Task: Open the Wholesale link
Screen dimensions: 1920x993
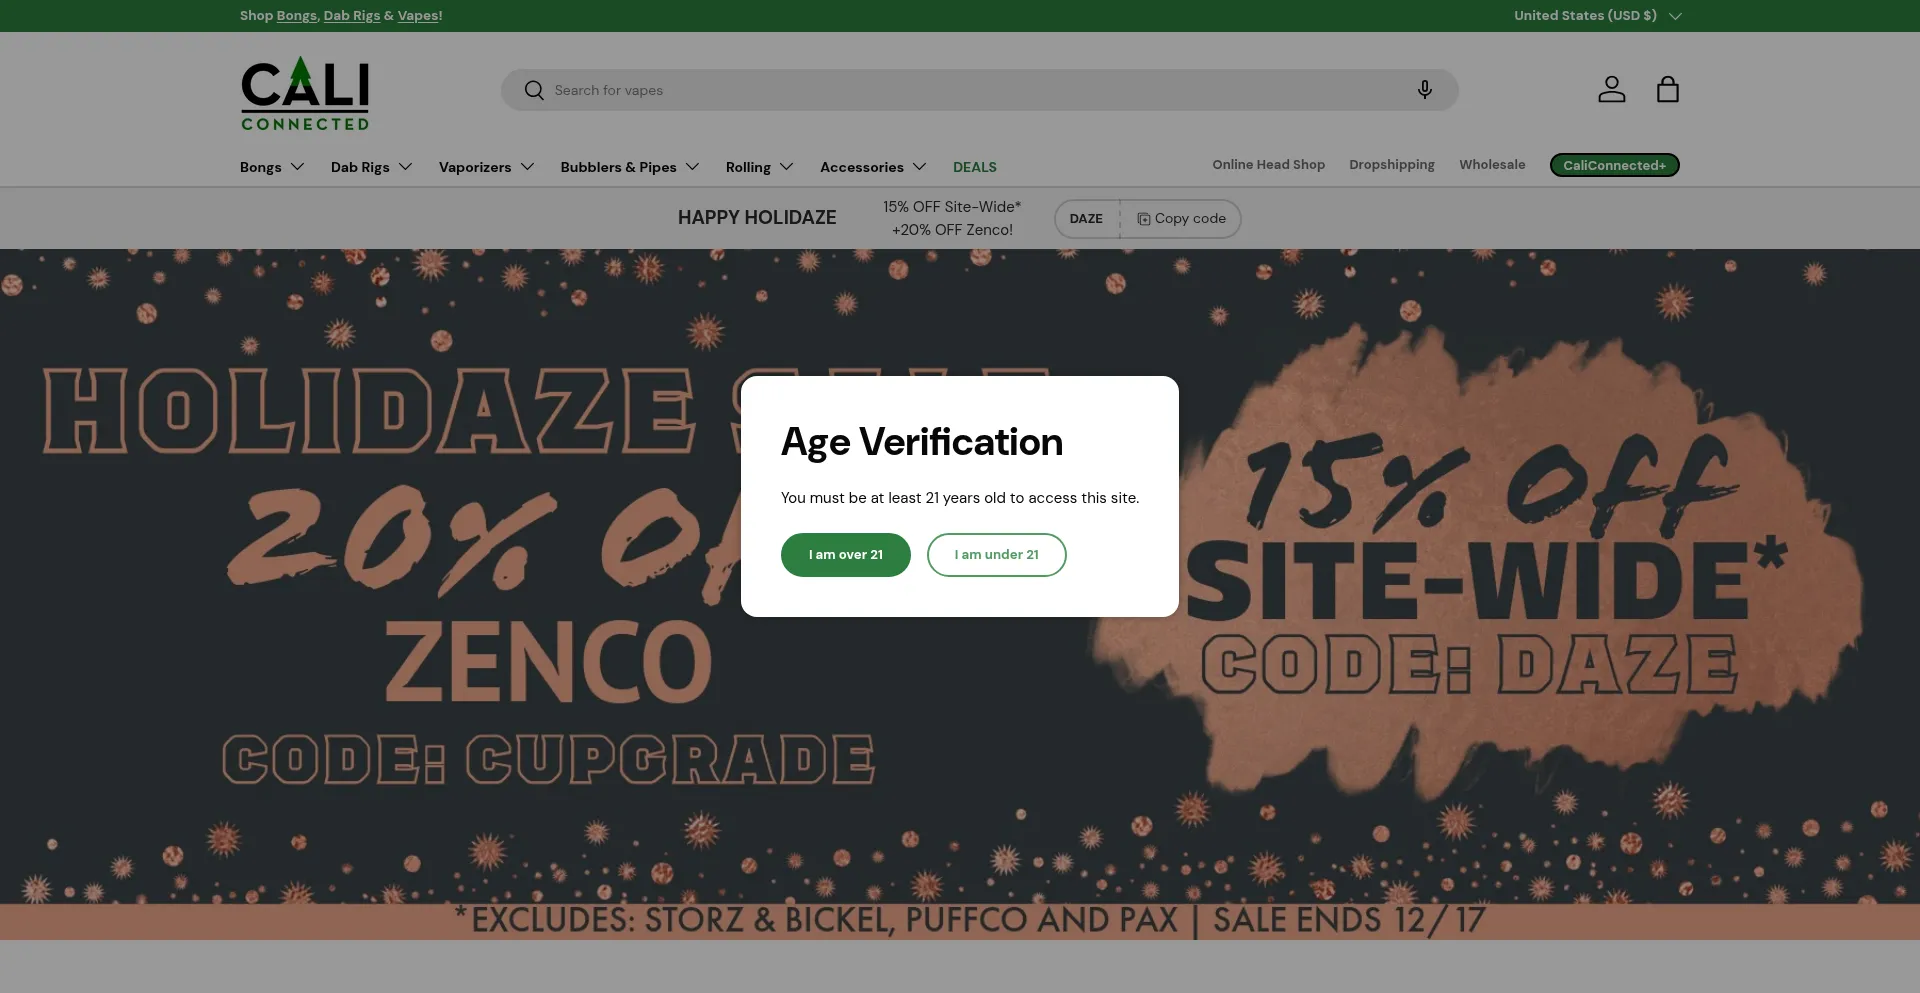Action: pyautogui.click(x=1491, y=165)
